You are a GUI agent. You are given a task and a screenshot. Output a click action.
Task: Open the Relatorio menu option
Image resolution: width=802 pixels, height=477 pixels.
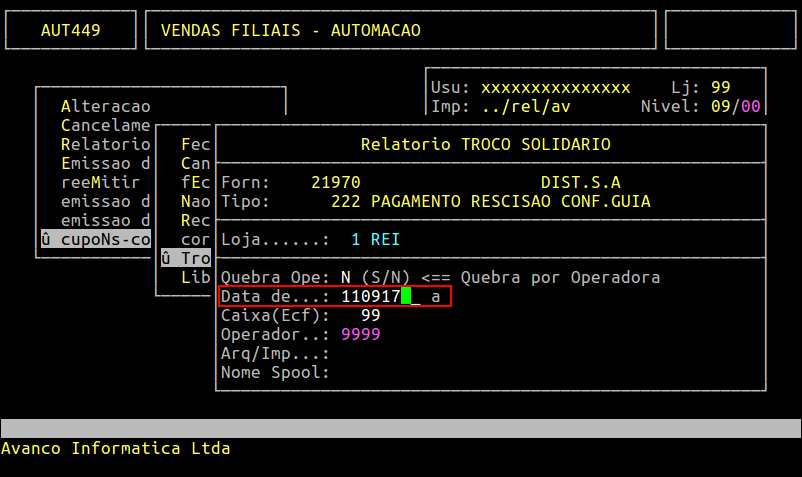[105, 145]
